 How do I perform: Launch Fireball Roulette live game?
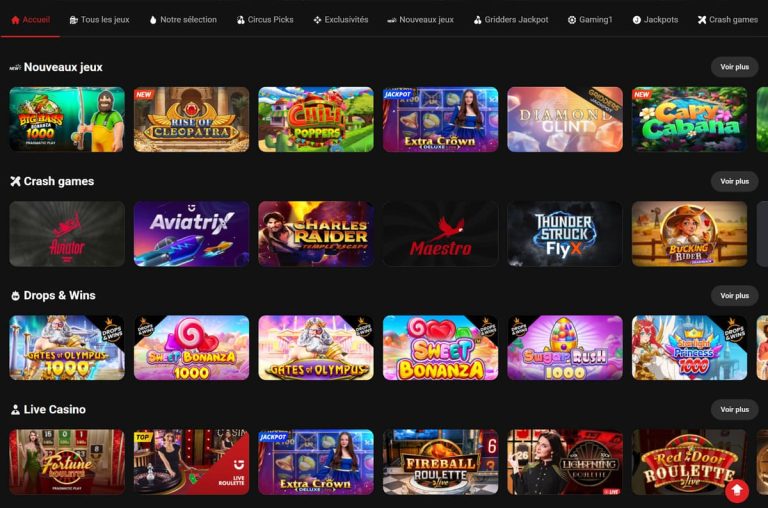point(440,462)
